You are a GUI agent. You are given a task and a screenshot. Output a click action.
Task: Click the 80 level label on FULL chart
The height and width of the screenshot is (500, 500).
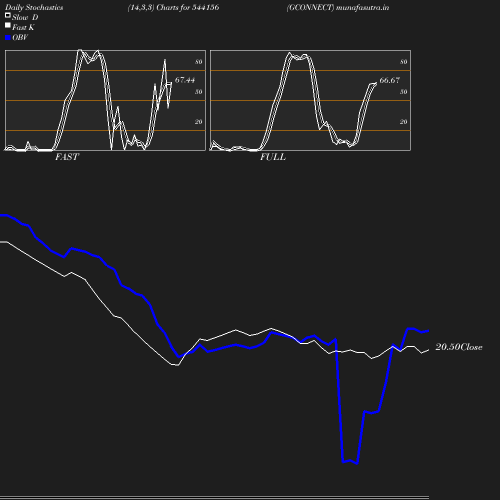pyautogui.click(x=403, y=62)
